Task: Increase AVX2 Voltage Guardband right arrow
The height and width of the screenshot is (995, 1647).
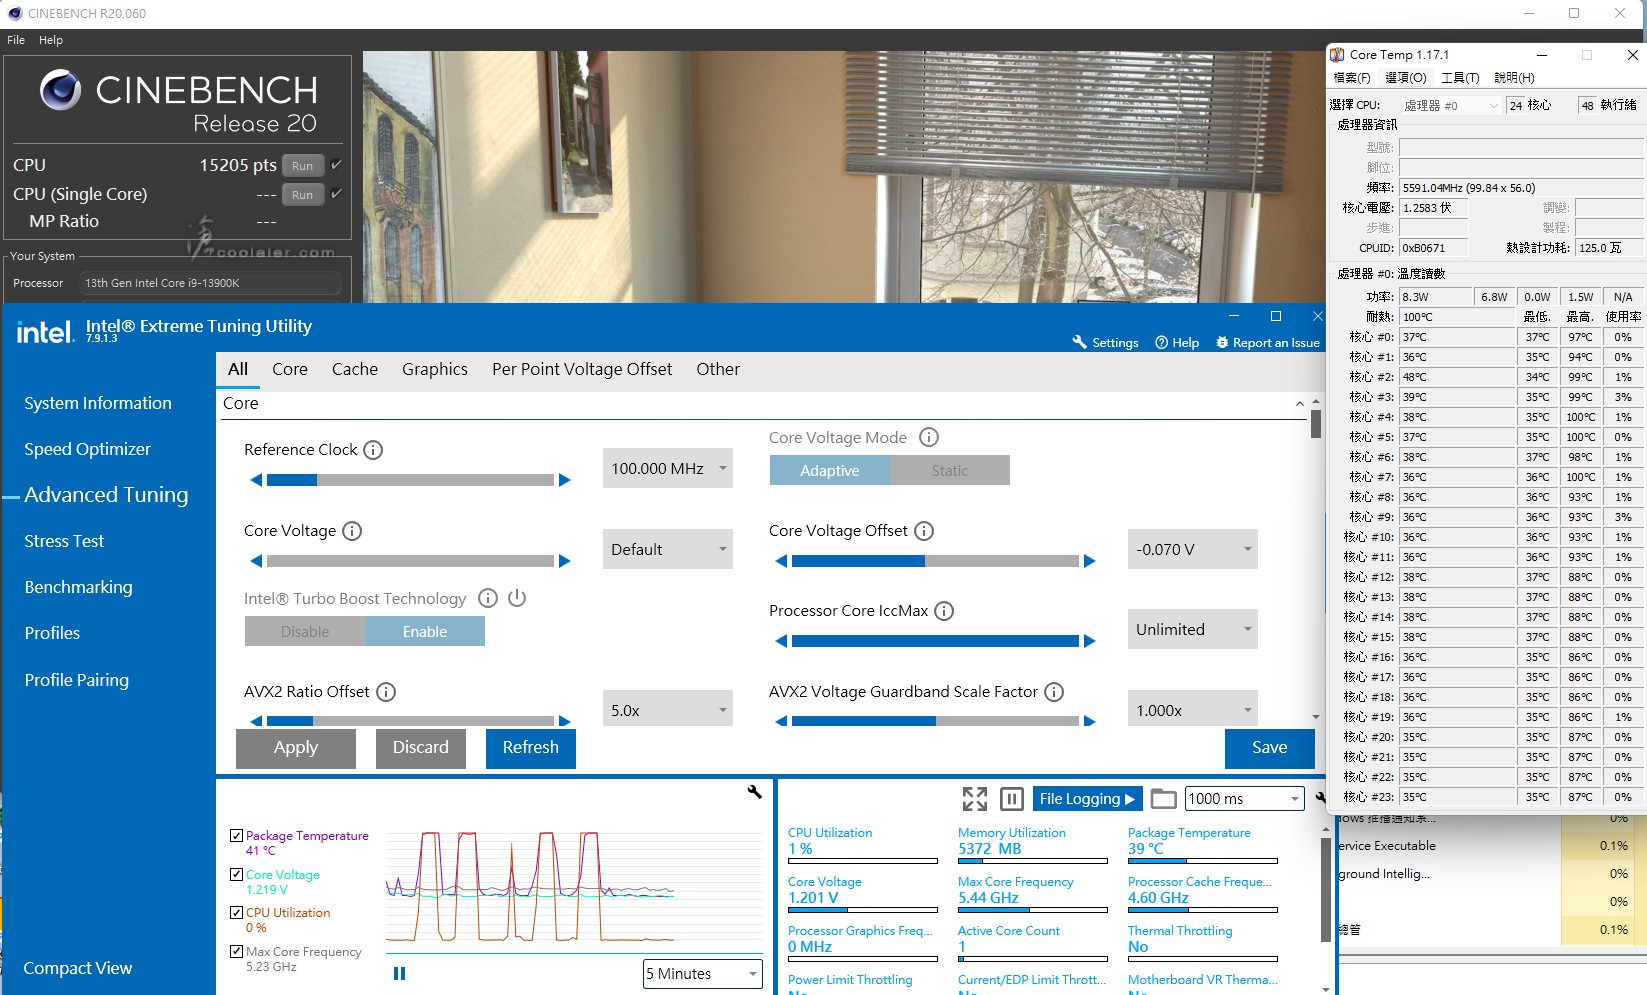Action: [1090, 721]
